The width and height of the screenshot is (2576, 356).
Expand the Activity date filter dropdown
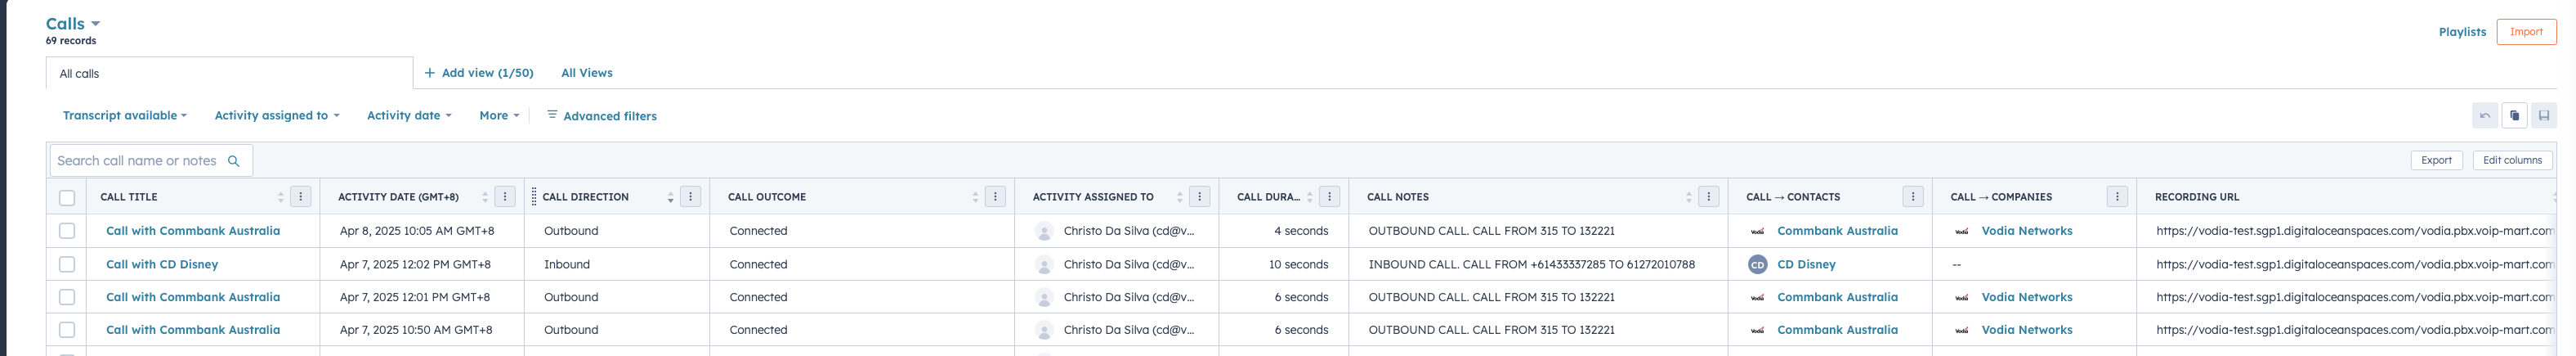409,116
